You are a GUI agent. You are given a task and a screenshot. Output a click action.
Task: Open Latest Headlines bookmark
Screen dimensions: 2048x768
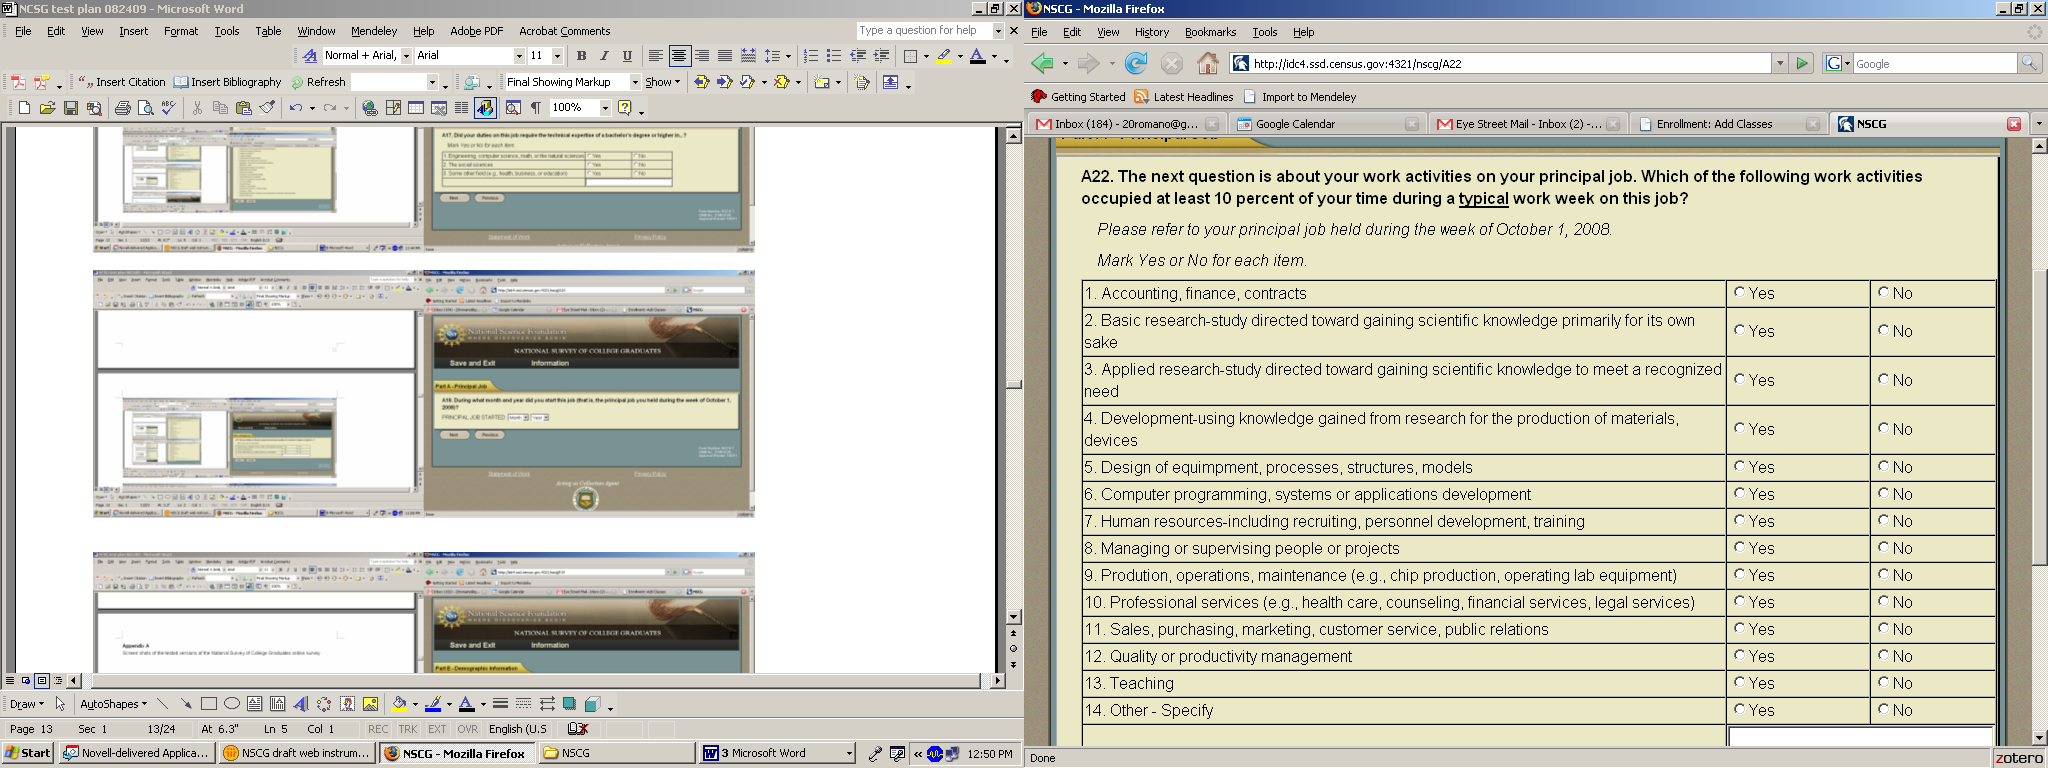click(1183, 97)
